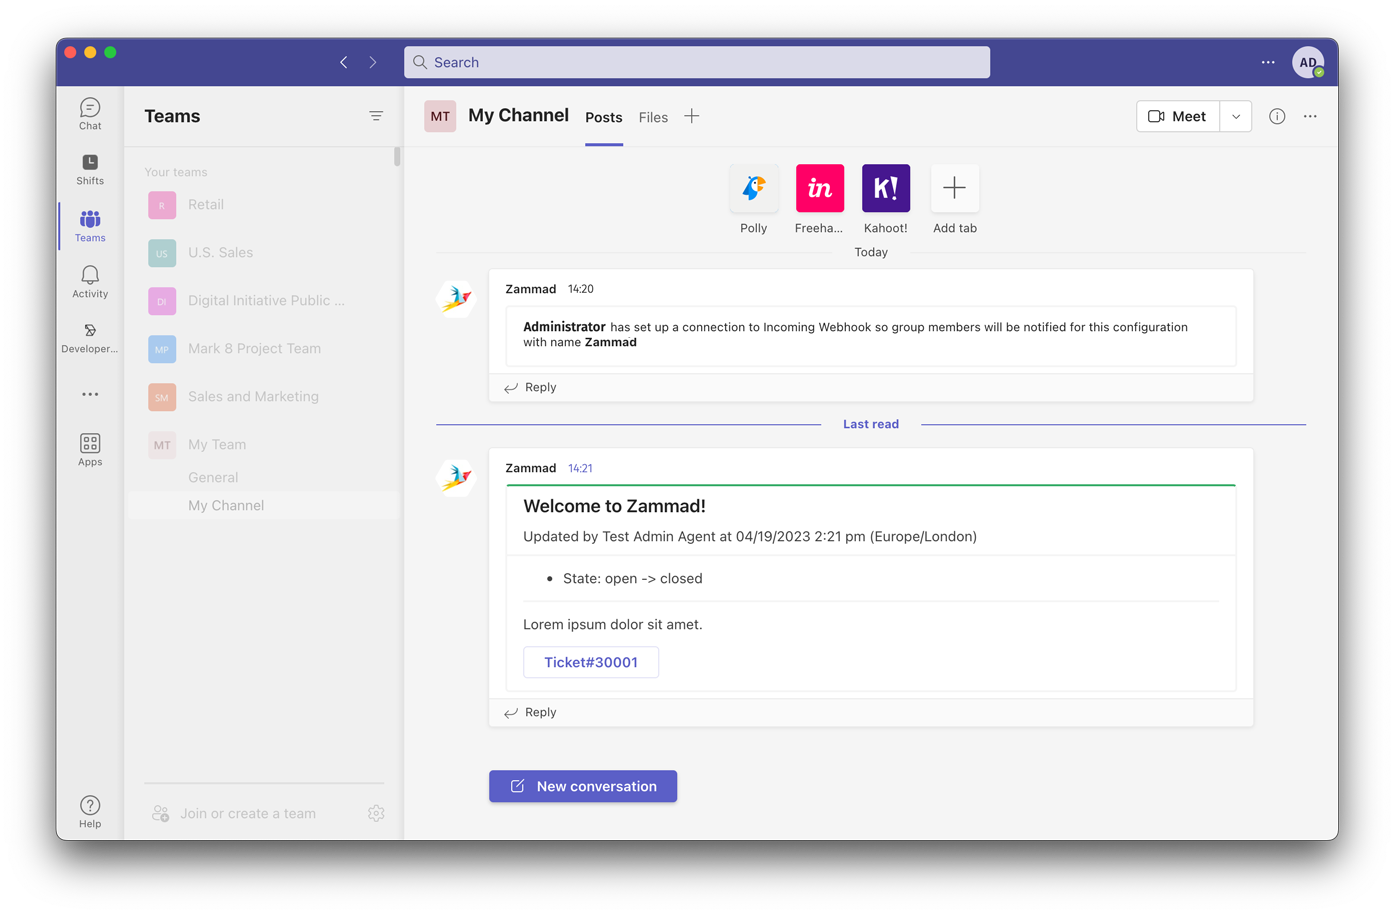
Task: Show channel info icon
Action: pyautogui.click(x=1277, y=116)
